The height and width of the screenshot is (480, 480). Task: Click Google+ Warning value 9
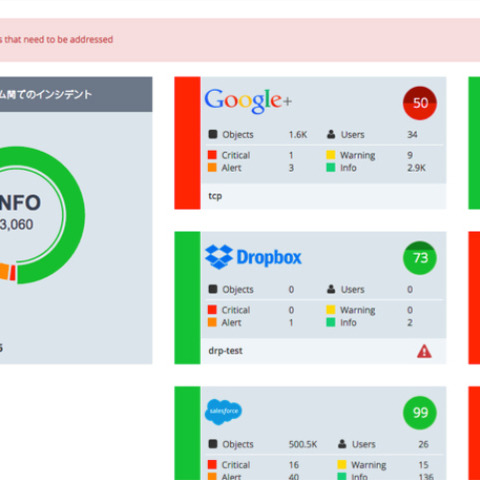[x=410, y=155]
